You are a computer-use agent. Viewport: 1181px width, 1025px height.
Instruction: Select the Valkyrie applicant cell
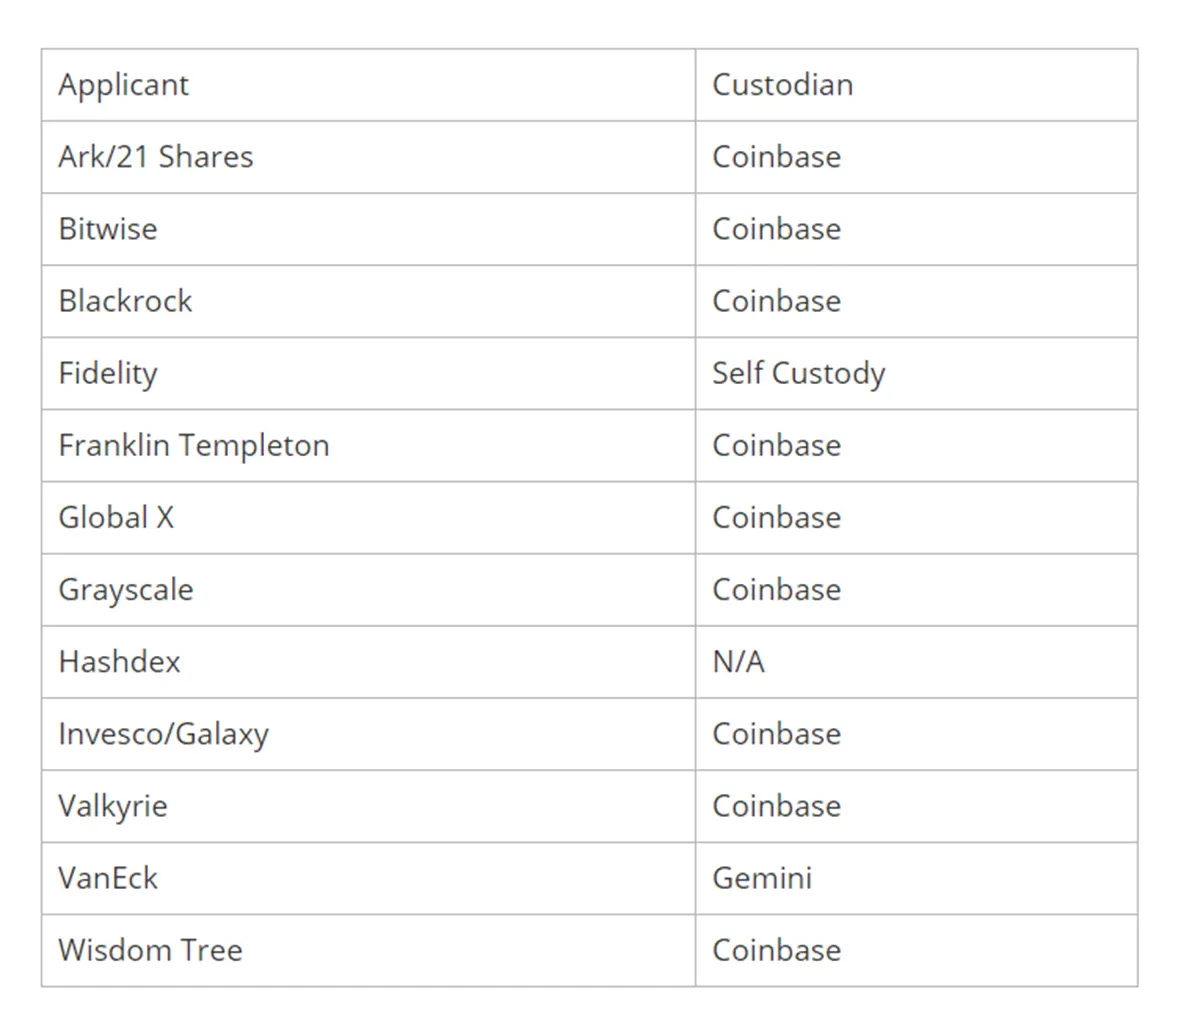click(x=368, y=807)
